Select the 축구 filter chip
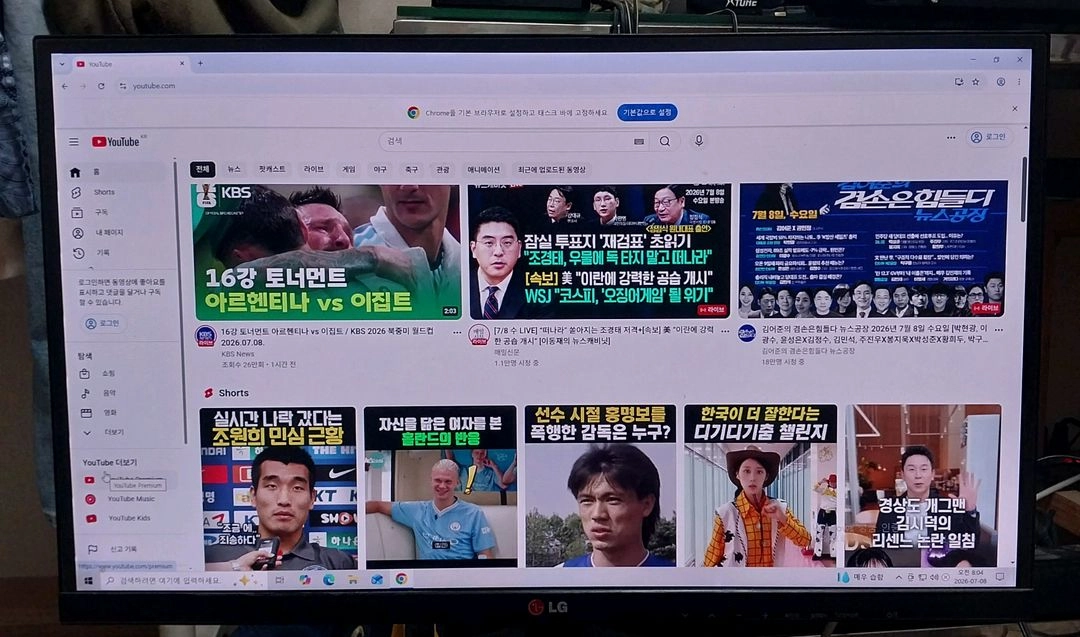The height and width of the screenshot is (637, 1080). (411, 169)
